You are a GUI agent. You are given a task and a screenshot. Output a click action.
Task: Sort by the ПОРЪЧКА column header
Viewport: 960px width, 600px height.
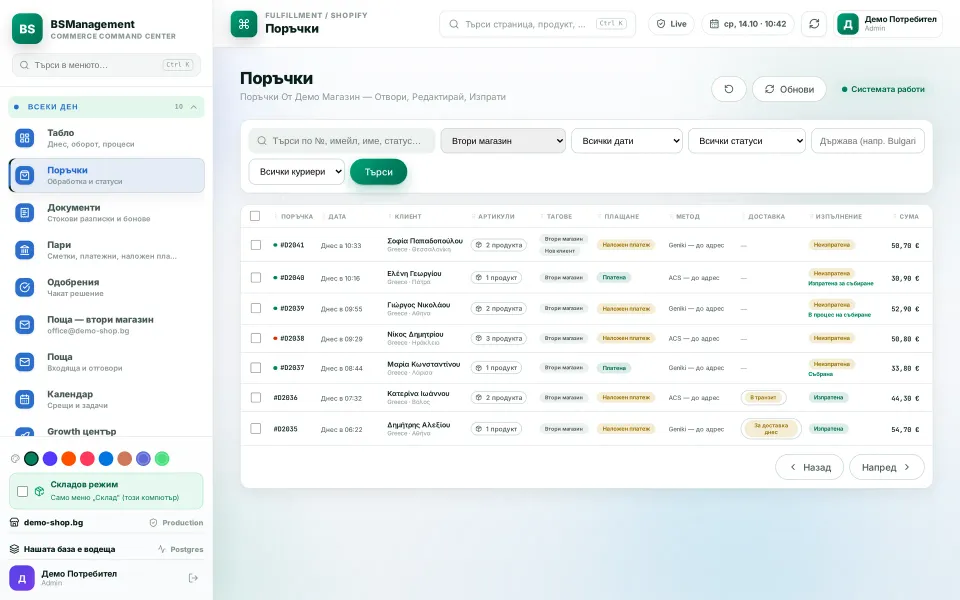tap(297, 216)
